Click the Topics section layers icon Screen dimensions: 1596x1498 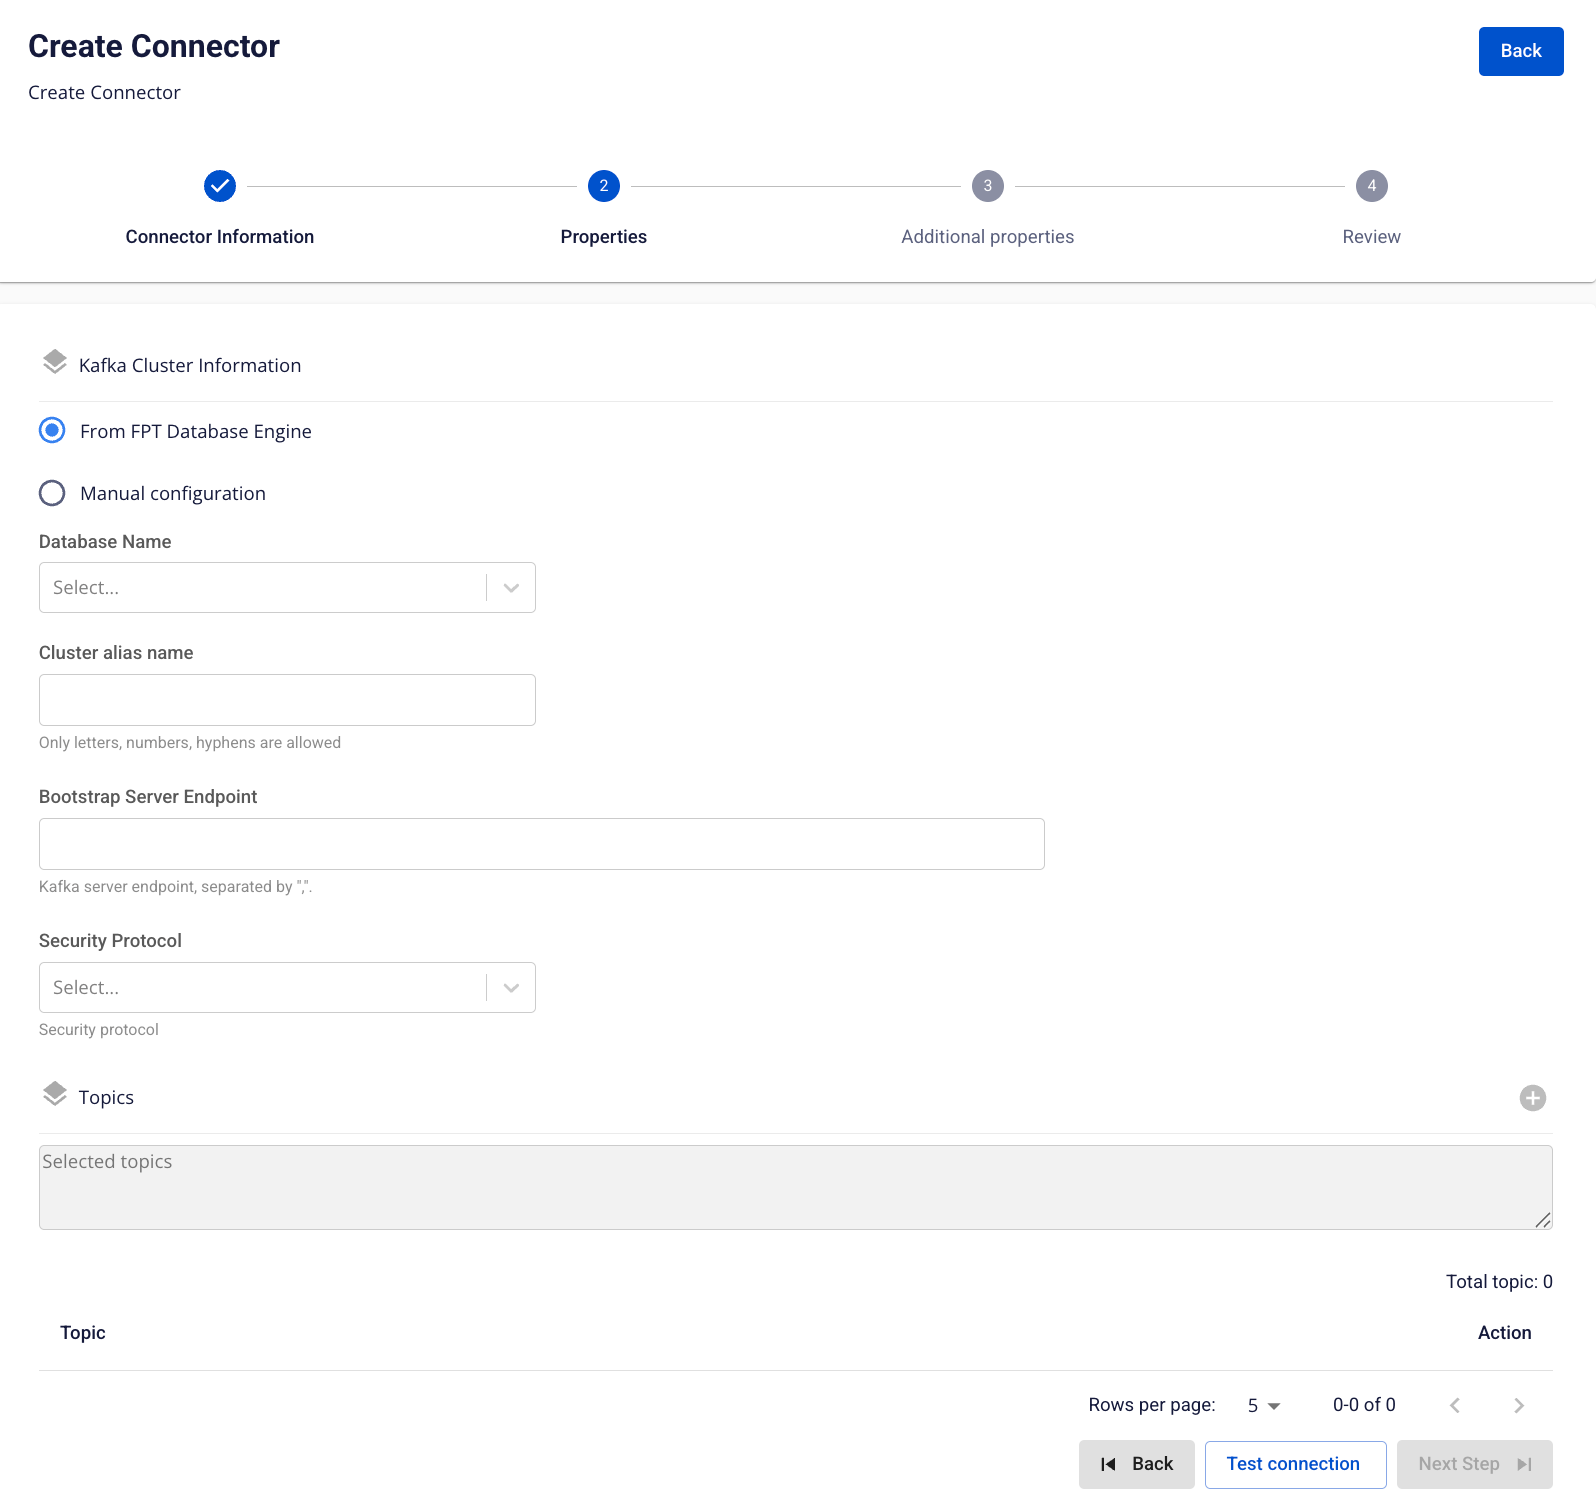point(55,1094)
